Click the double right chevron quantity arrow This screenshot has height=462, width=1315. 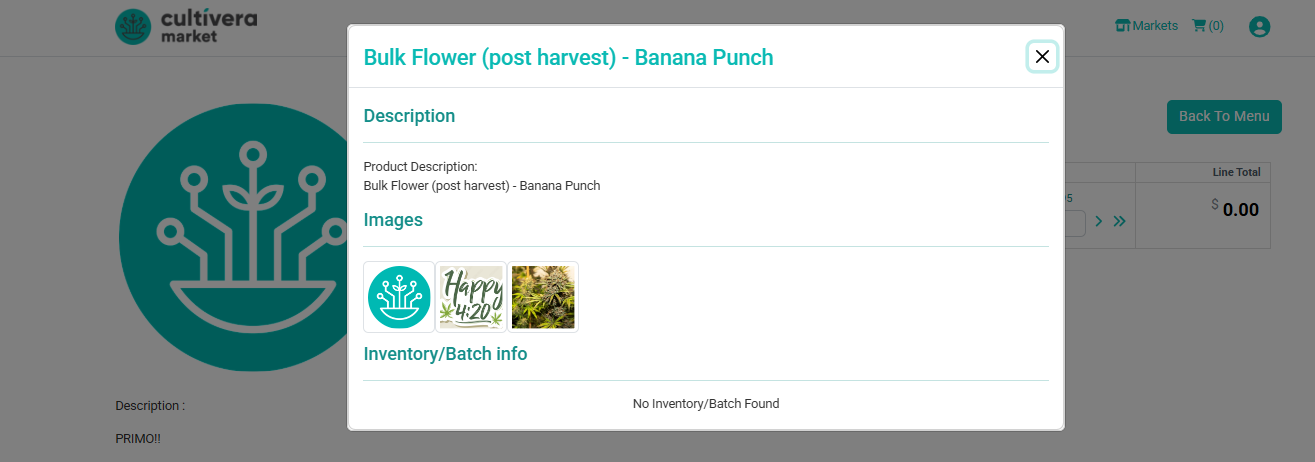(x=1119, y=221)
